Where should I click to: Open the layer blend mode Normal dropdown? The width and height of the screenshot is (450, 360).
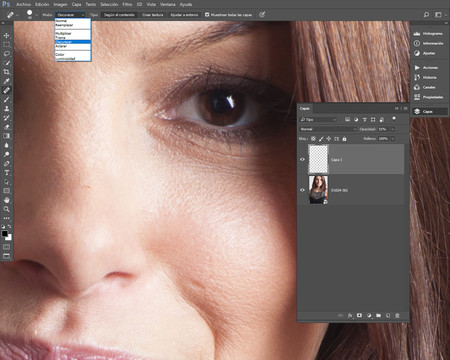pos(328,129)
